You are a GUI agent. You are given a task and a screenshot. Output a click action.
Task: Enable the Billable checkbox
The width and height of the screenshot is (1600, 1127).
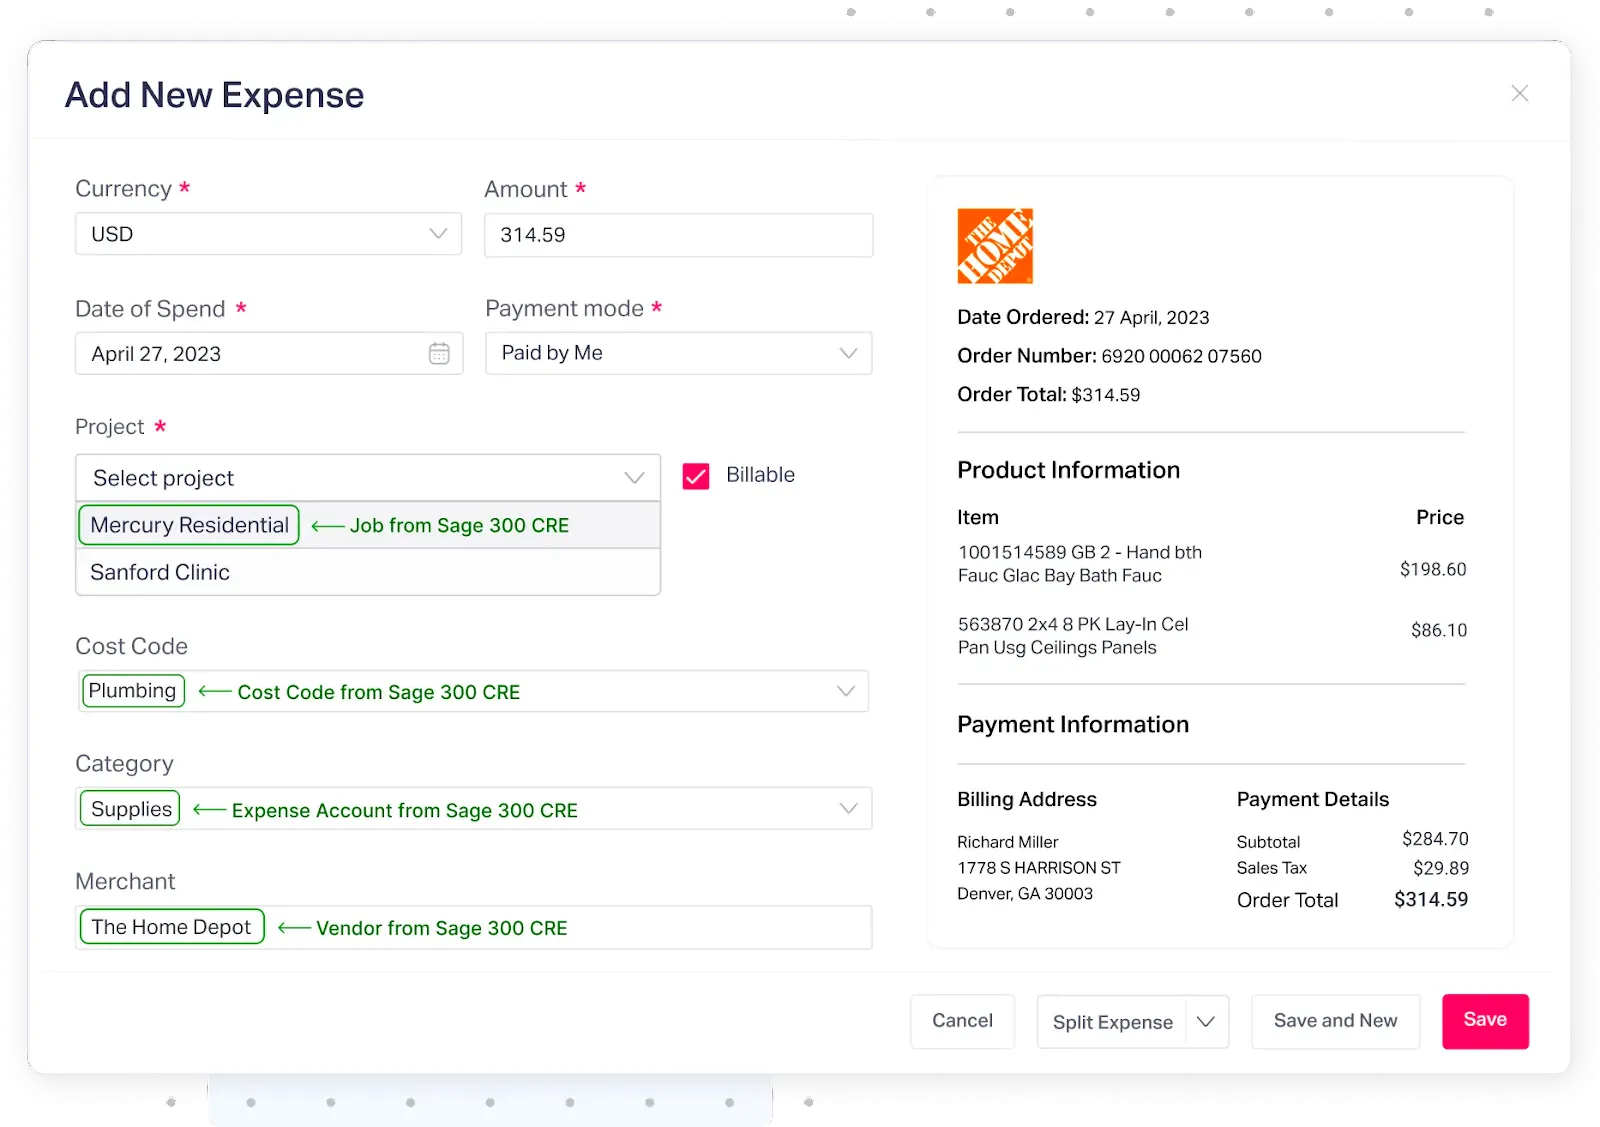pyautogui.click(x=695, y=476)
